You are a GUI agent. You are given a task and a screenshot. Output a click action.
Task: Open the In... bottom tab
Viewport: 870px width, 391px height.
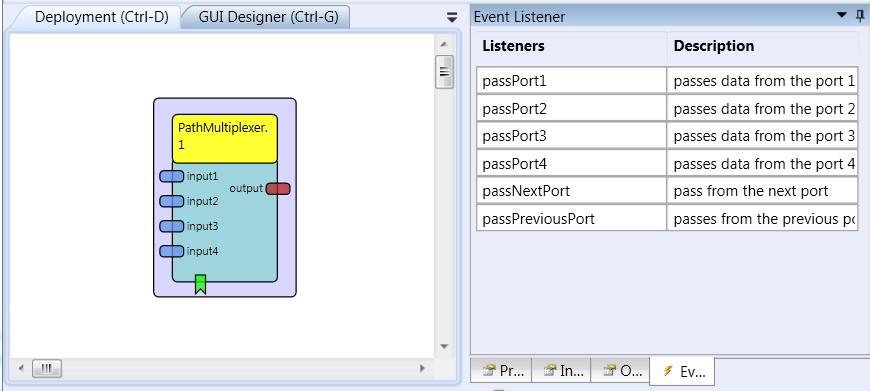(561, 370)
